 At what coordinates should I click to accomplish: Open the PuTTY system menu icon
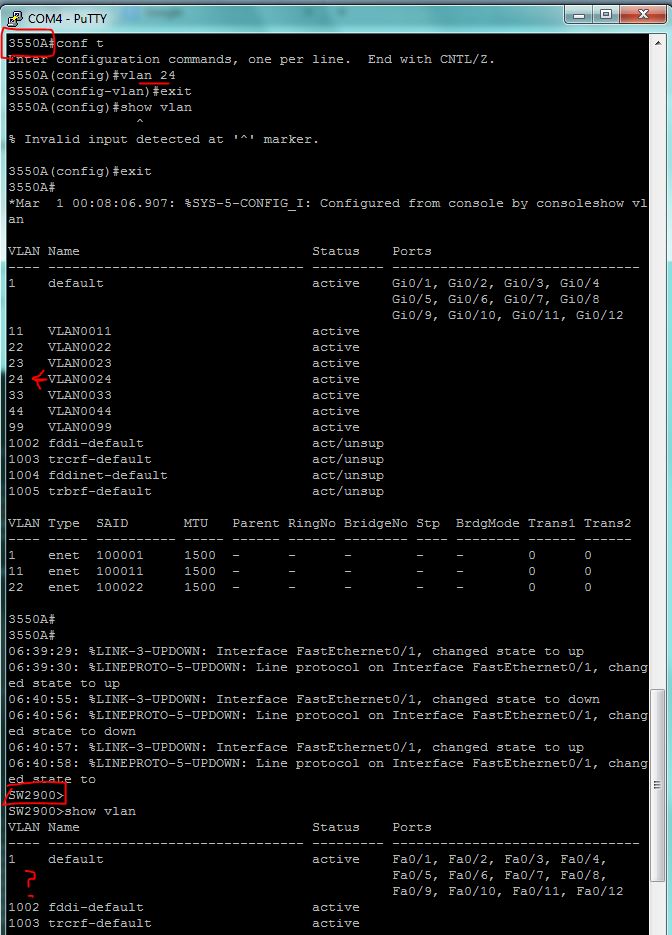[14, 18]
